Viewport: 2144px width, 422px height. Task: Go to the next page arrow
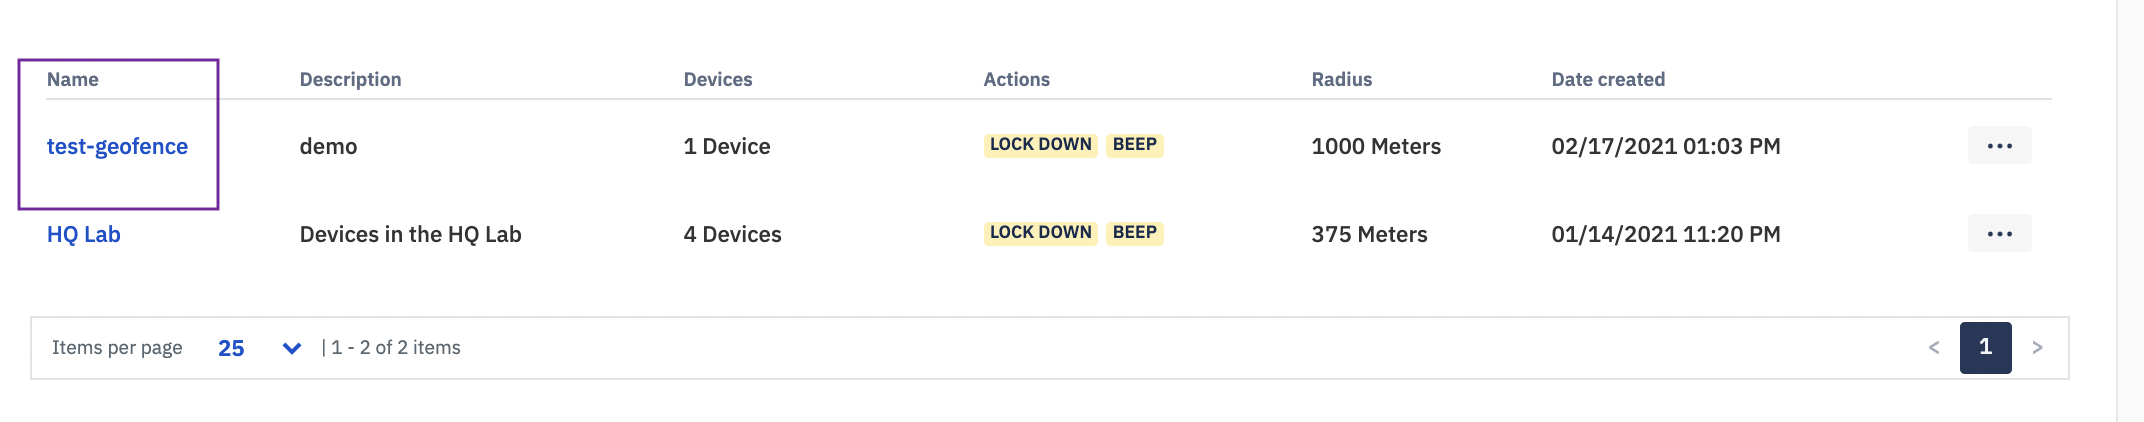[x=2037, y=348]
